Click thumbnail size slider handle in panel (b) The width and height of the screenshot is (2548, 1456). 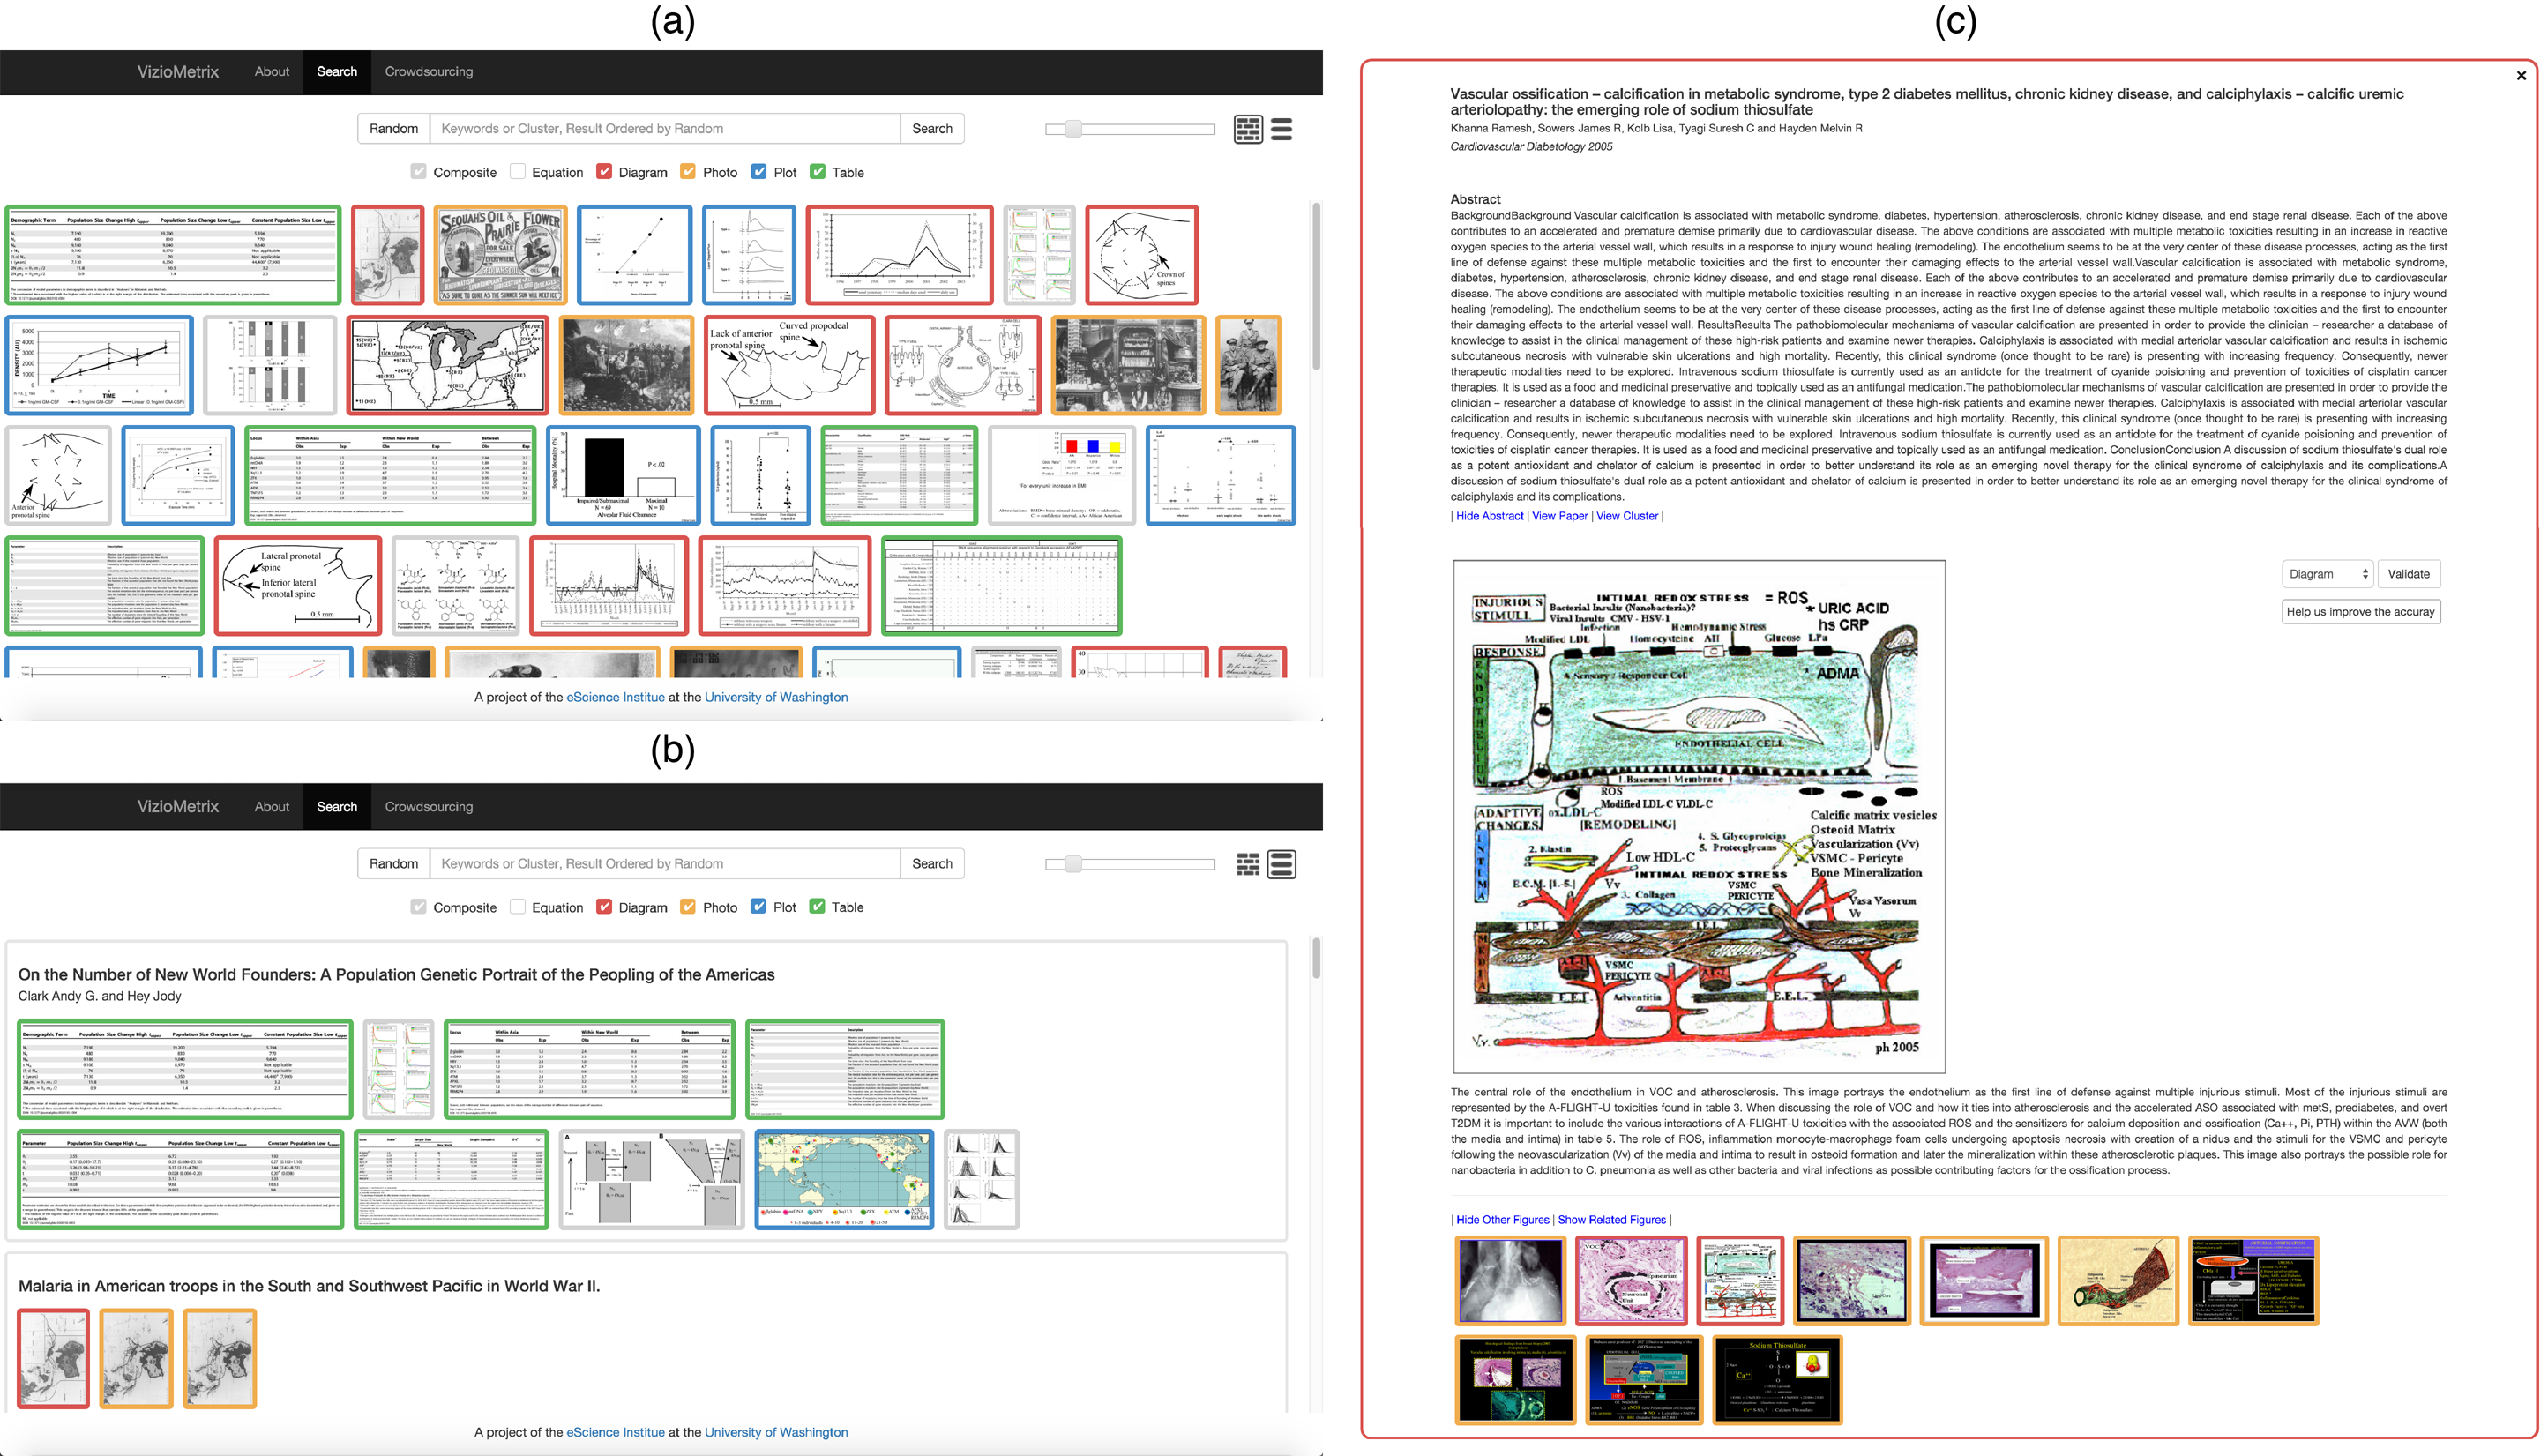click(1073, 864)
